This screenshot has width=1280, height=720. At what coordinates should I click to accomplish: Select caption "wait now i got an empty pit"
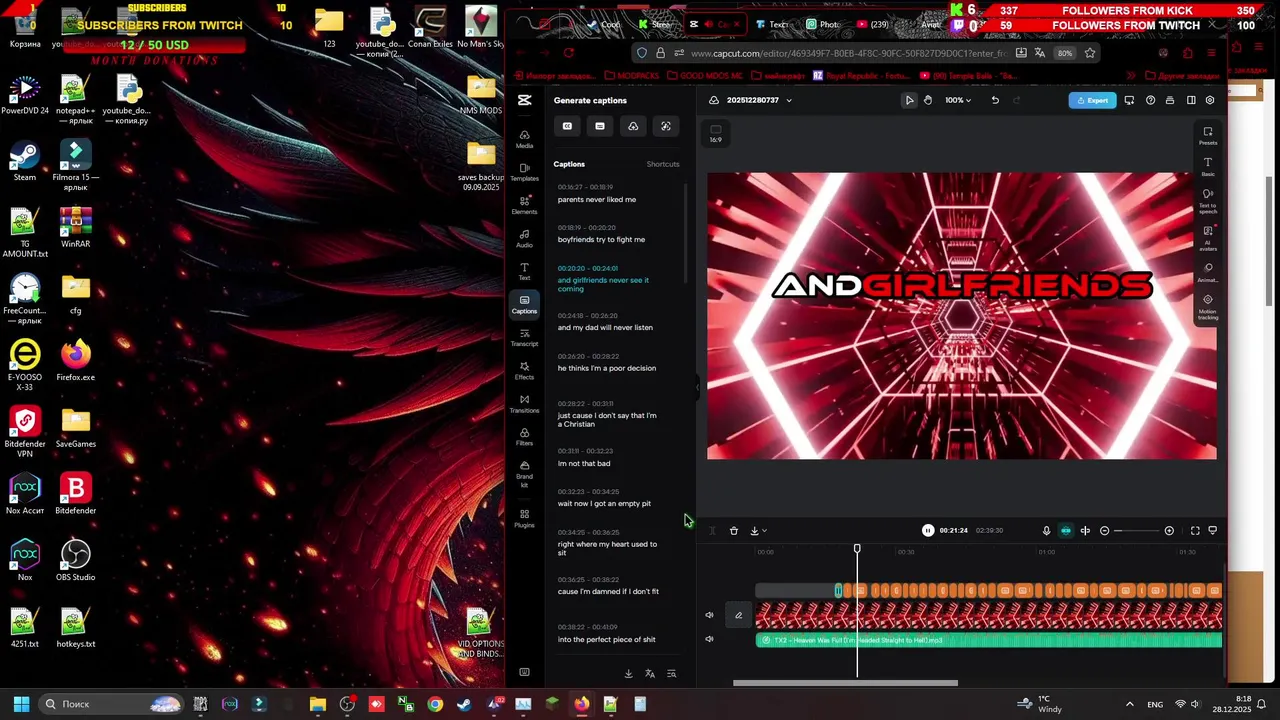coord(604,503)
